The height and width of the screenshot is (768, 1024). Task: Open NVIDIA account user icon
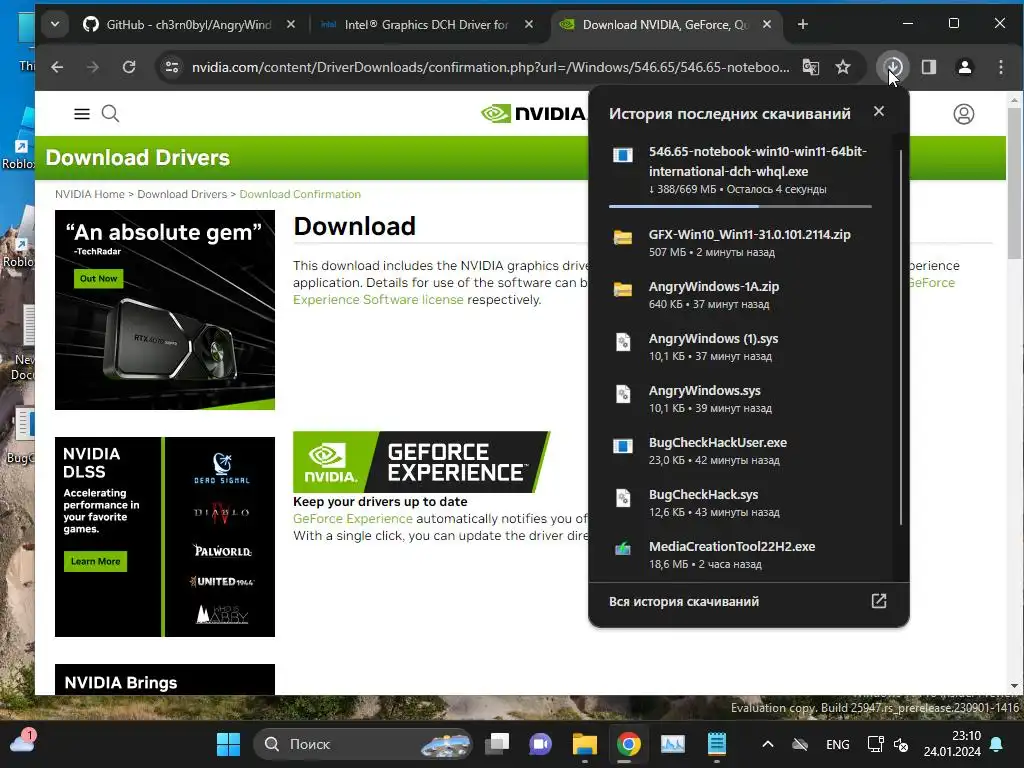(x=963, y=114)
